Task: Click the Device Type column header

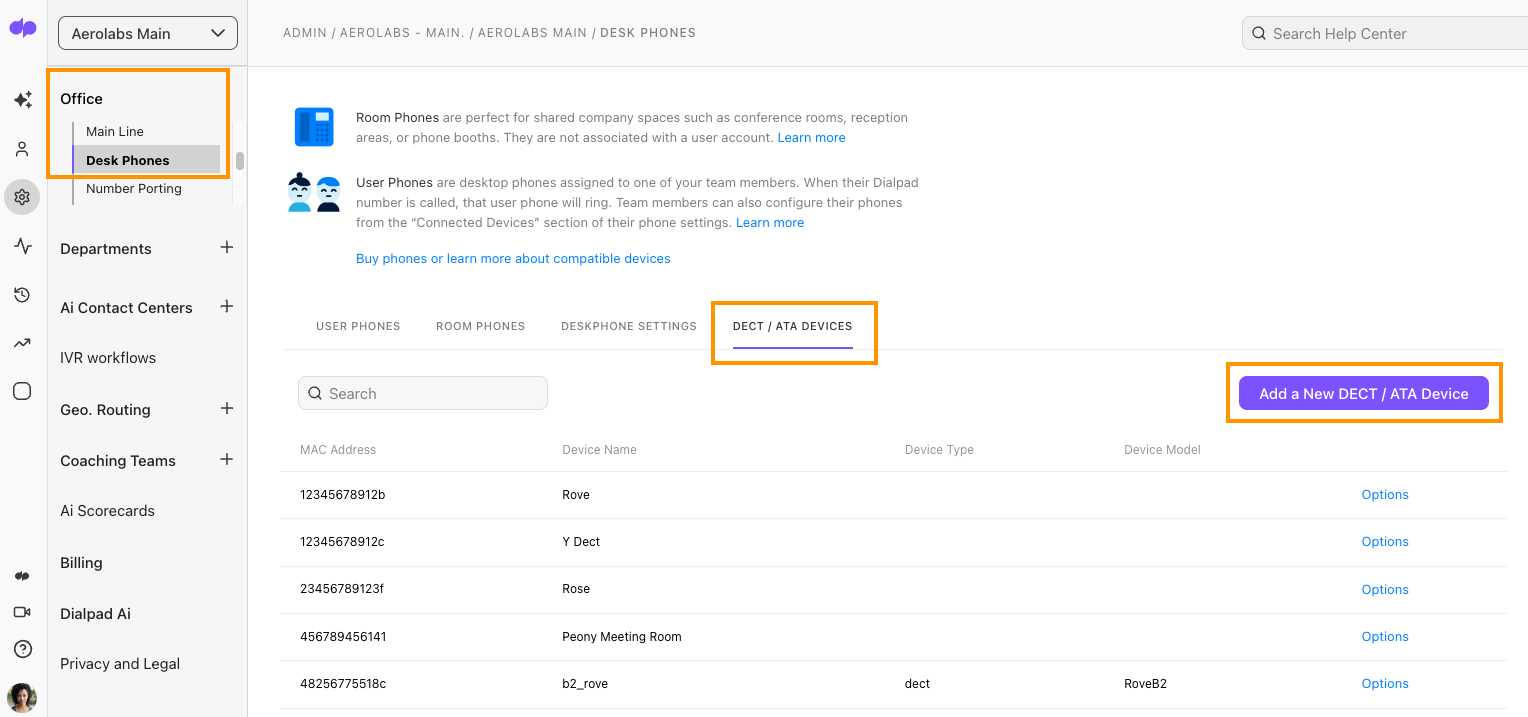Action: coord(939,450)
